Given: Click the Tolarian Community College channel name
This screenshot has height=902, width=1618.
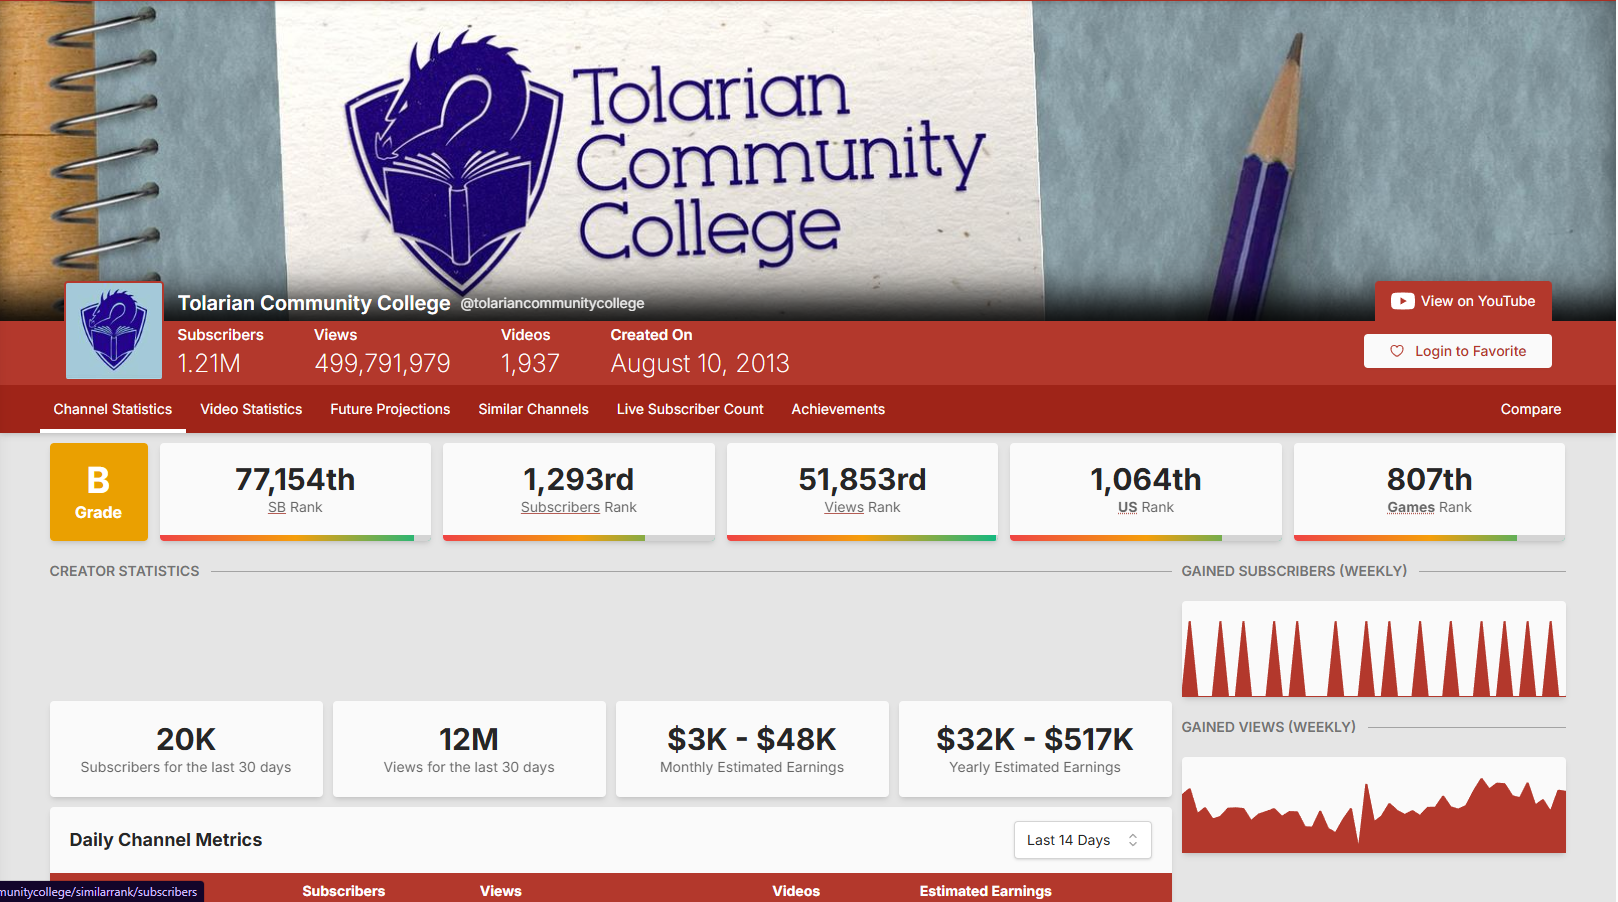Looking at the screenshot, I should click(314, 303).
